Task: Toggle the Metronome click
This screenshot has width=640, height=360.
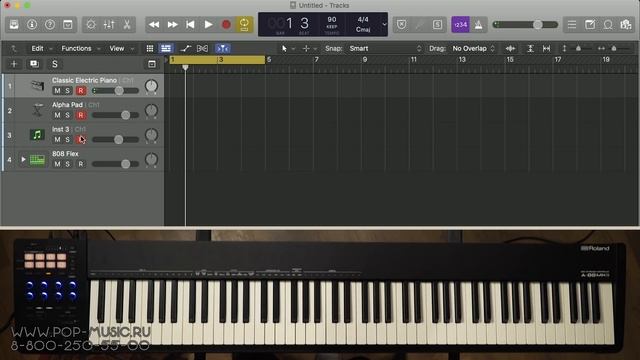Action: (478, 24)
